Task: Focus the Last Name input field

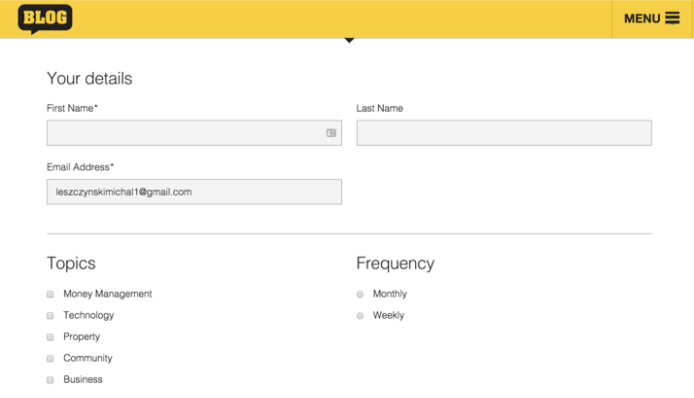Action: point(504,133)
